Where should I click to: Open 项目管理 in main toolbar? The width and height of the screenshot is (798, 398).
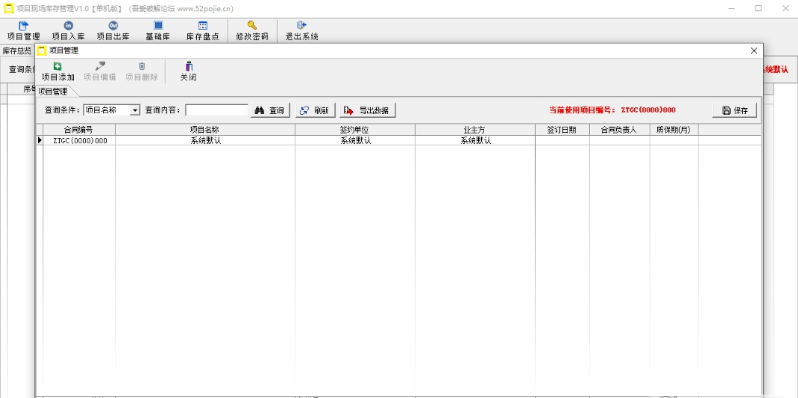(x=23, y=31)
